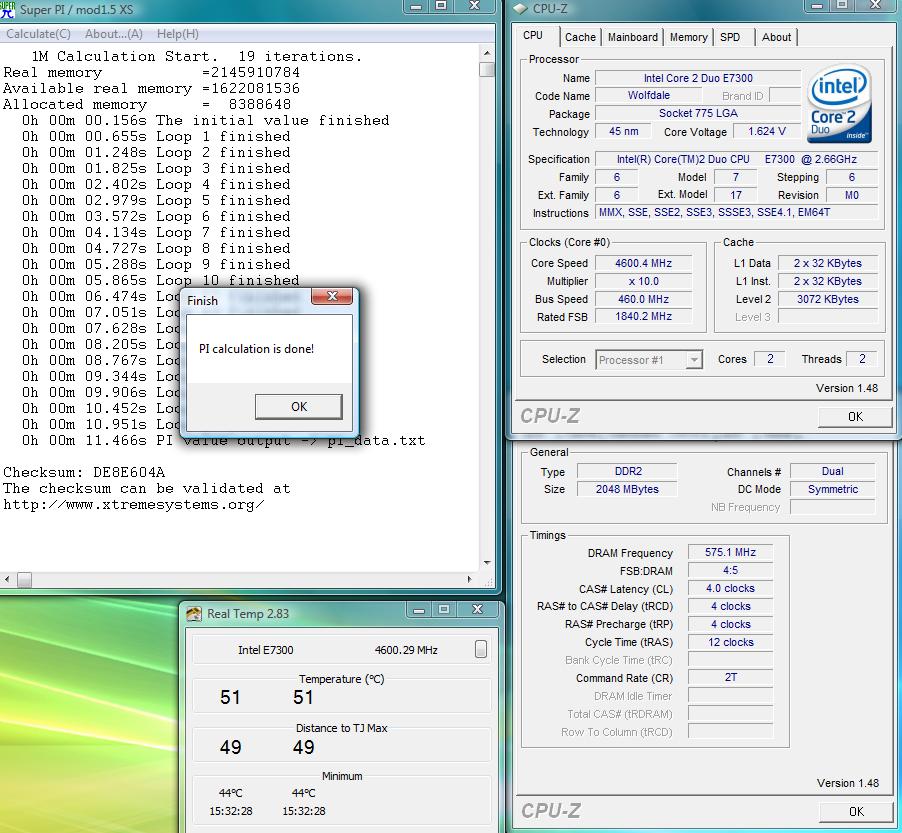Click the Channels # value Dual
902x833 pixels.
coord(832,471)
